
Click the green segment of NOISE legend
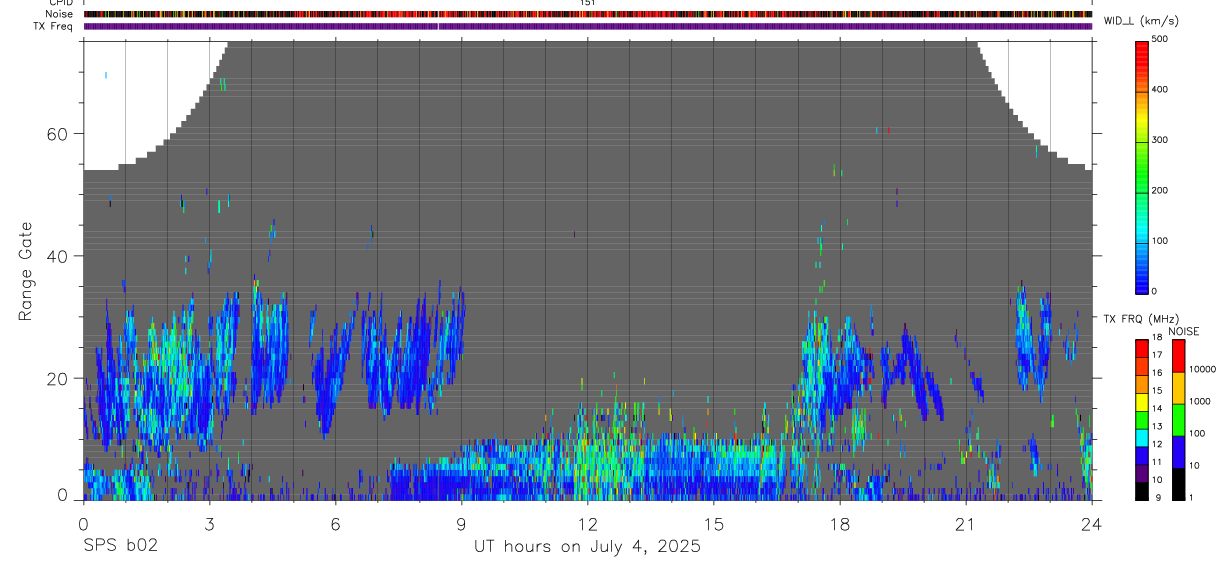(1178, 420)
